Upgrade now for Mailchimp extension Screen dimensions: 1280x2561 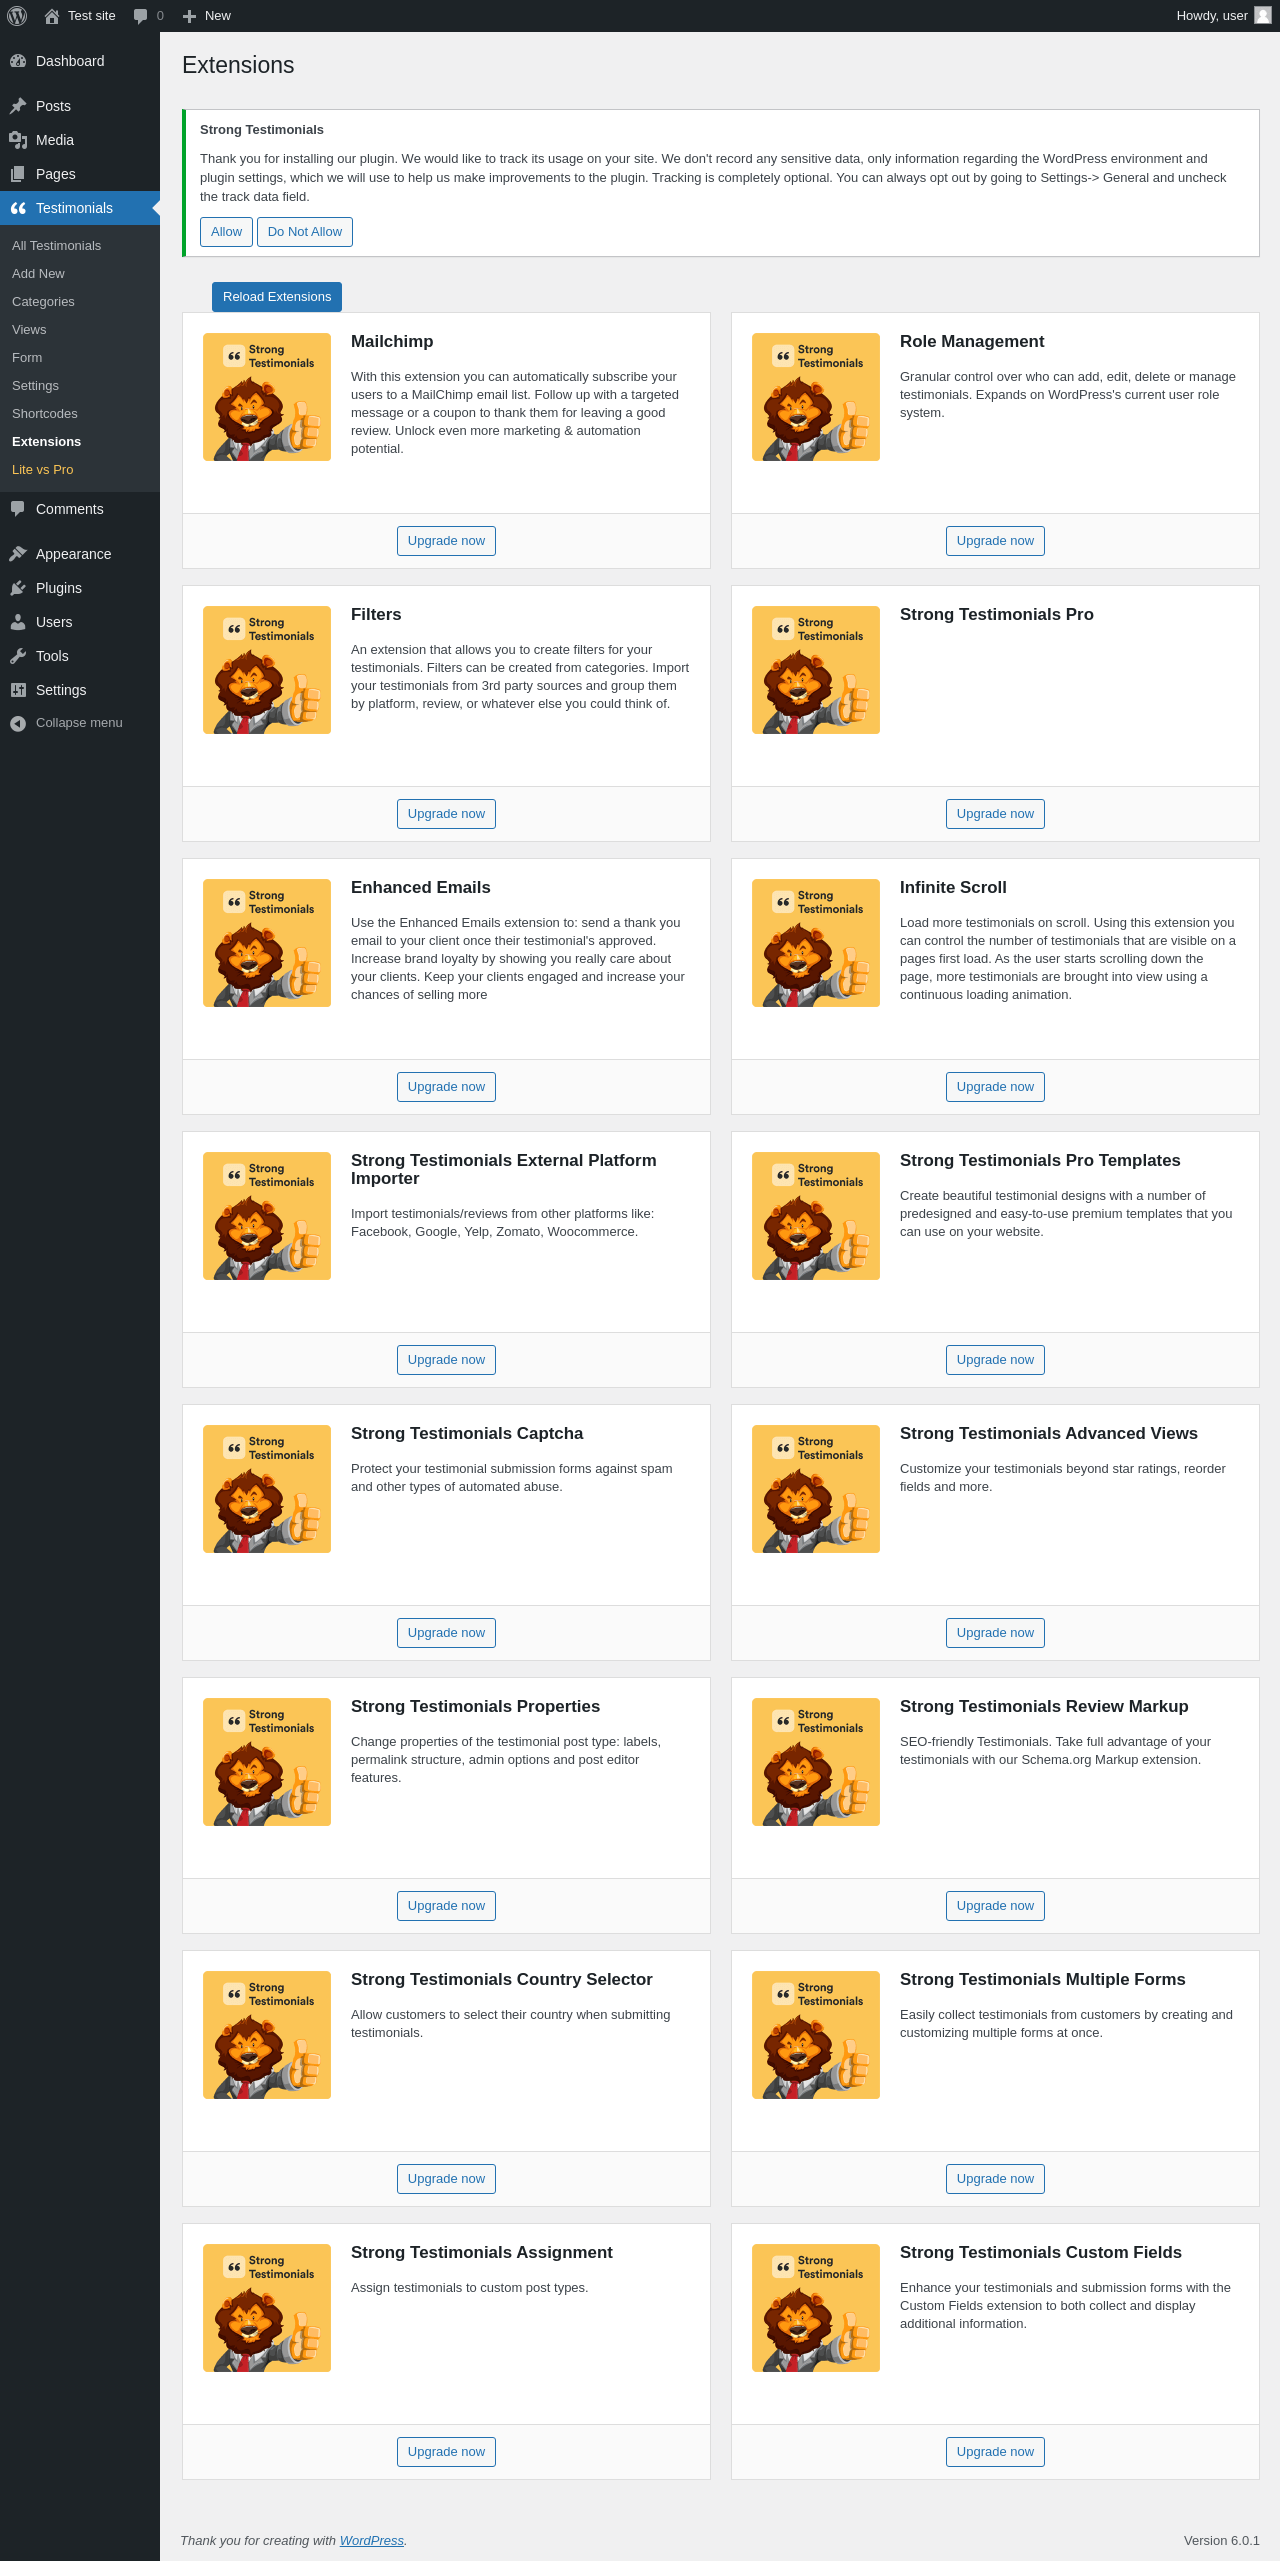[446, 541]
